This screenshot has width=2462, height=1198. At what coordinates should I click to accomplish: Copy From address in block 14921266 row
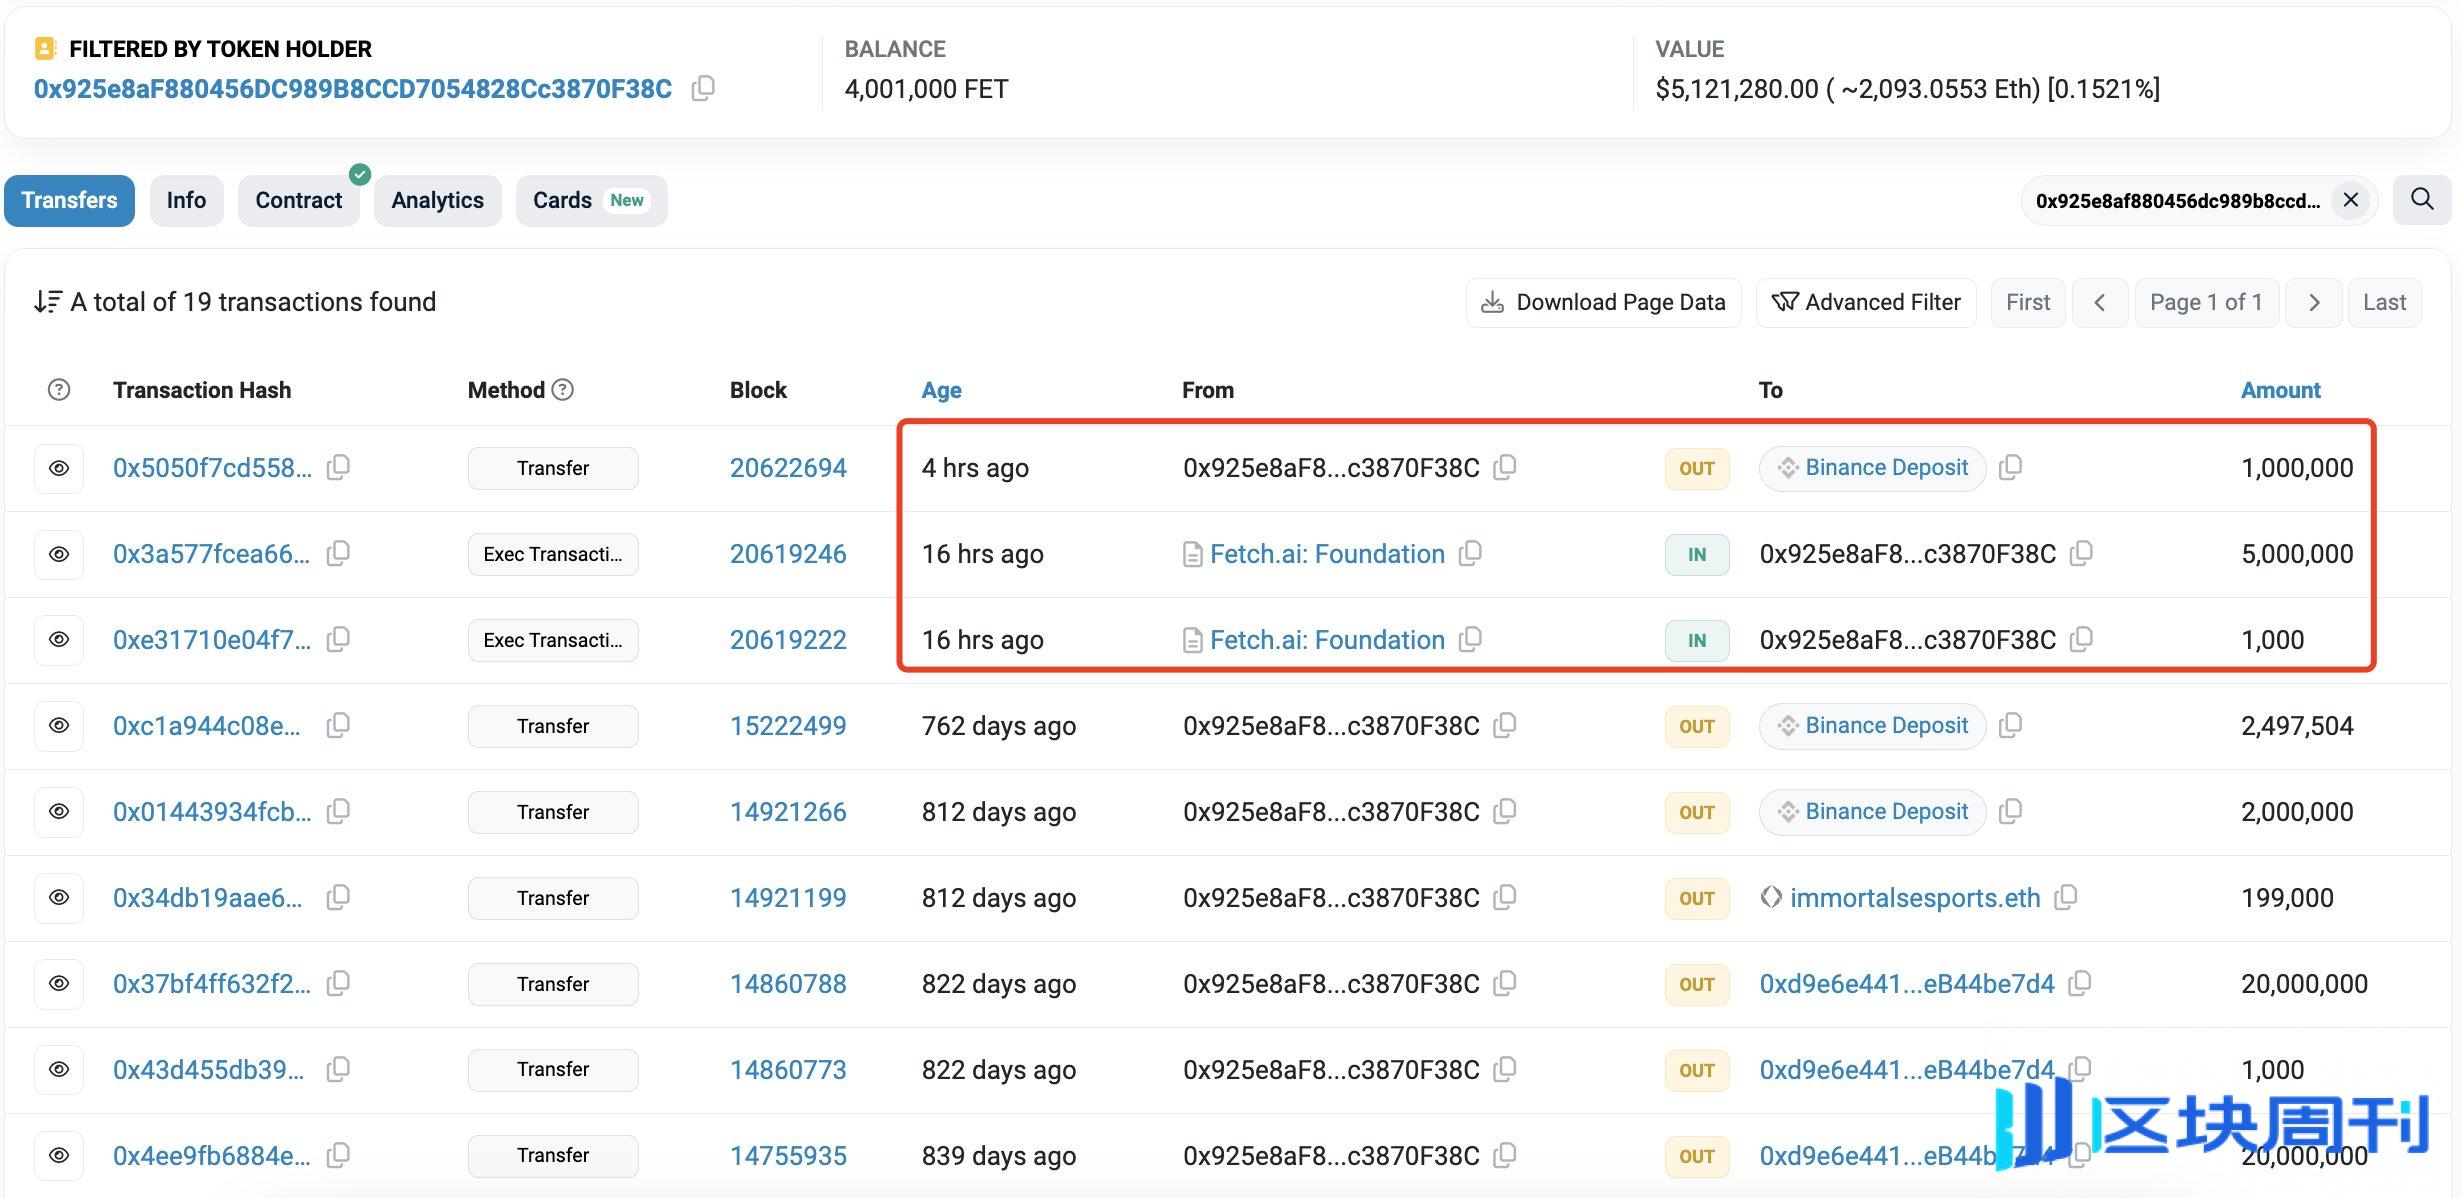(x=1505, y=811)
